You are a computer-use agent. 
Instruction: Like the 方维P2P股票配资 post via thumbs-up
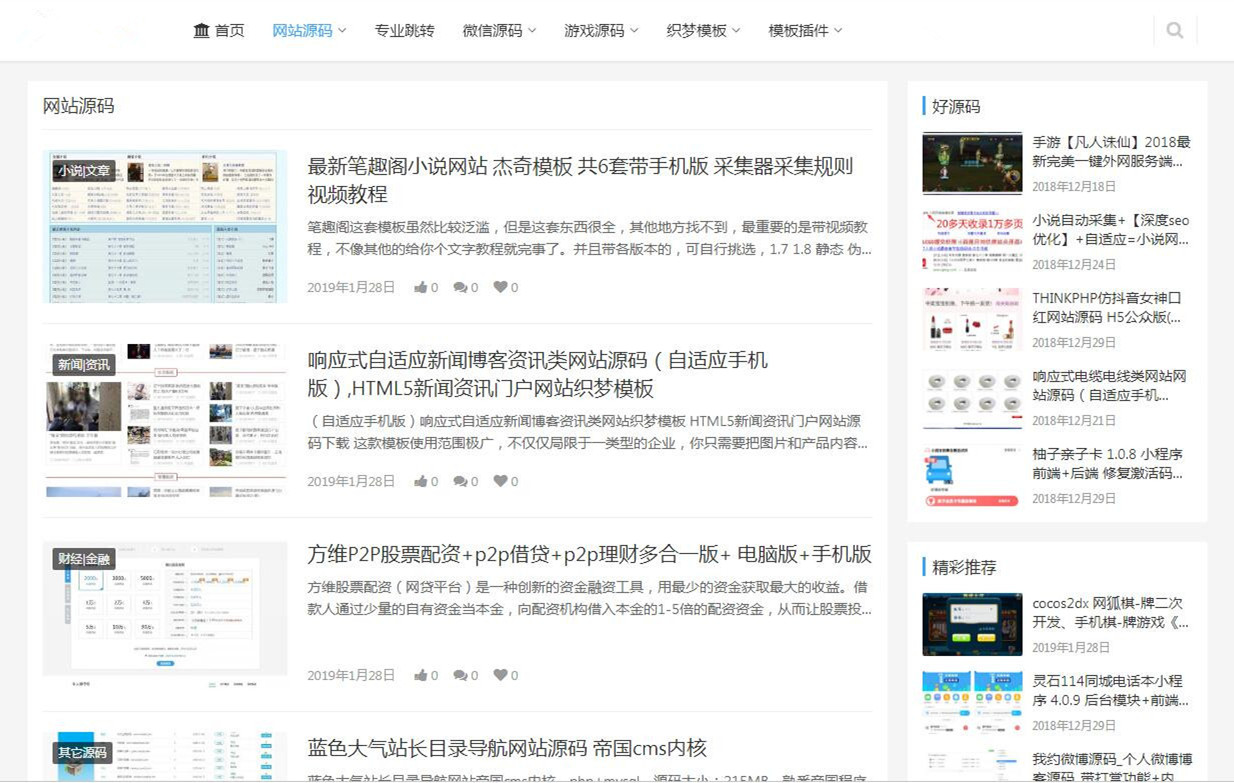click(x=421, y=675)
